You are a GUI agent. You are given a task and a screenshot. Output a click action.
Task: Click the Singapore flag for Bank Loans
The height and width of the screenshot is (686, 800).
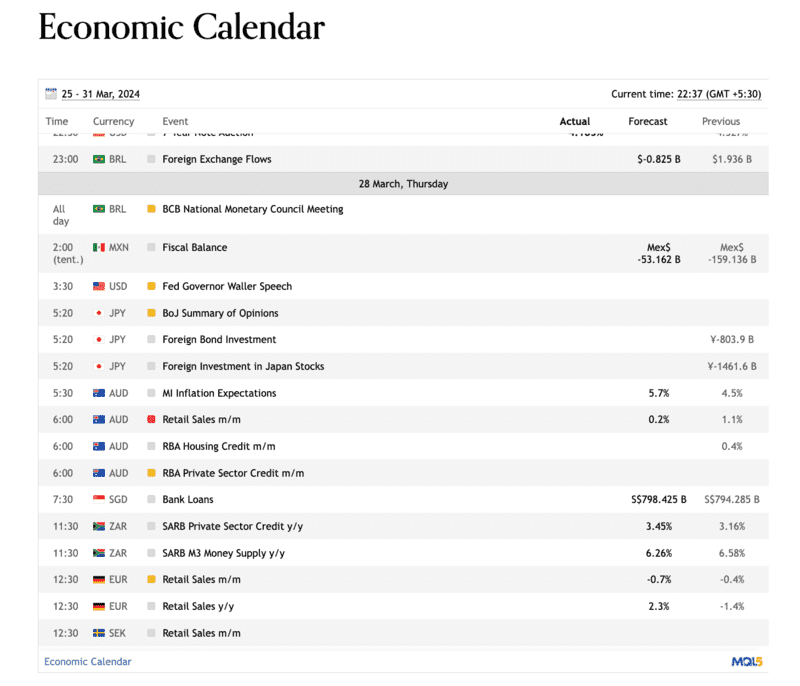click(x=99, y=499)
